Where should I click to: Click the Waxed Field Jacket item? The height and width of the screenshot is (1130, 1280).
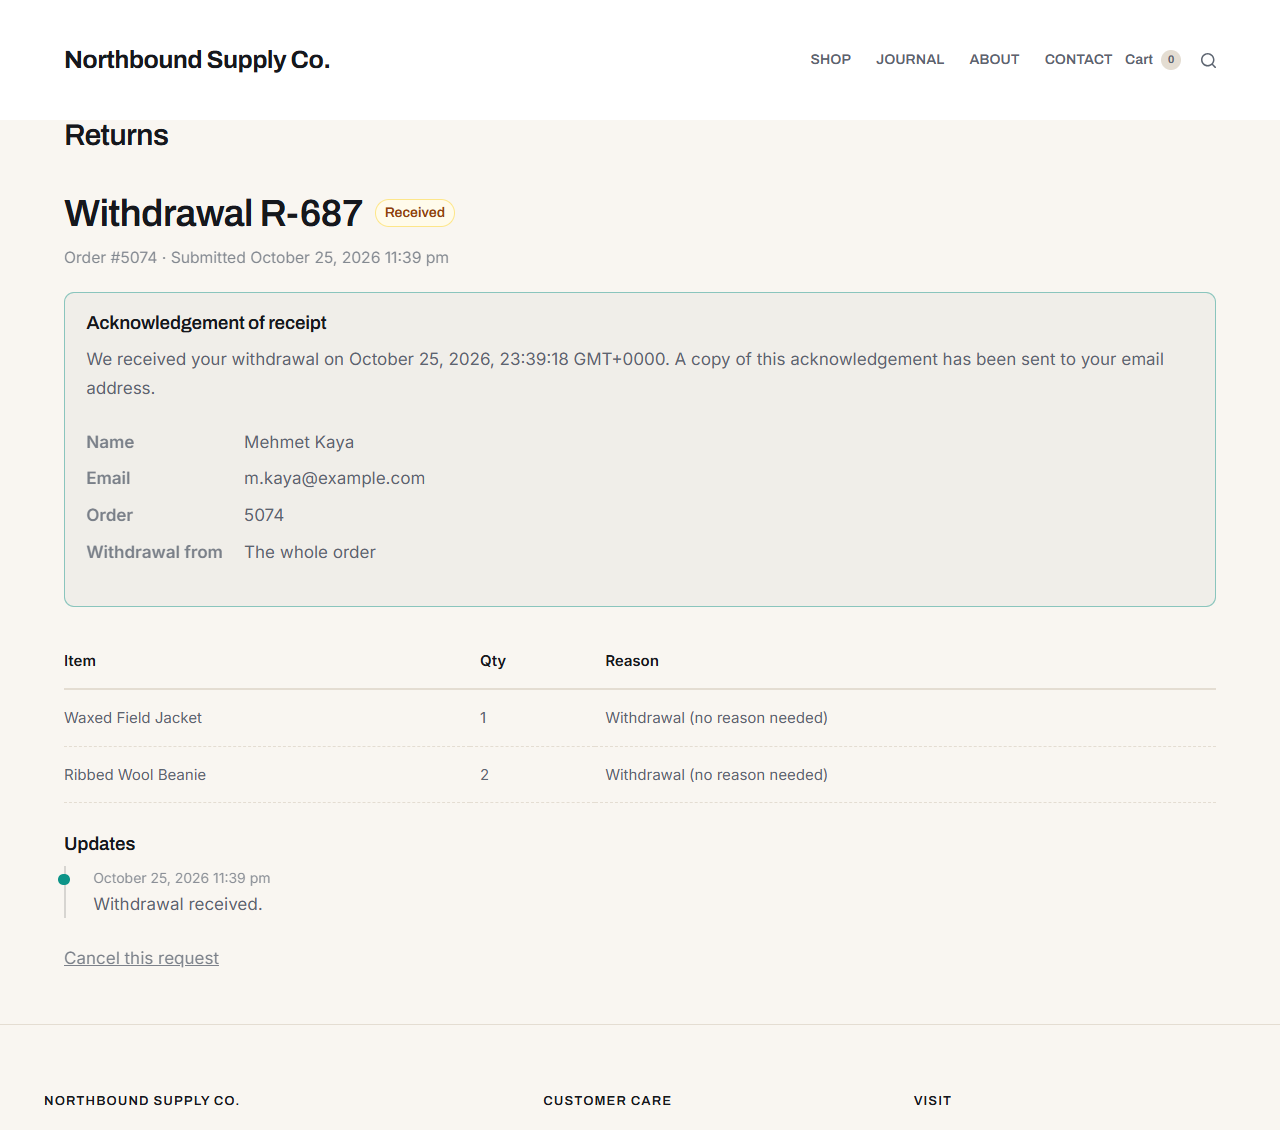point(133,718)
